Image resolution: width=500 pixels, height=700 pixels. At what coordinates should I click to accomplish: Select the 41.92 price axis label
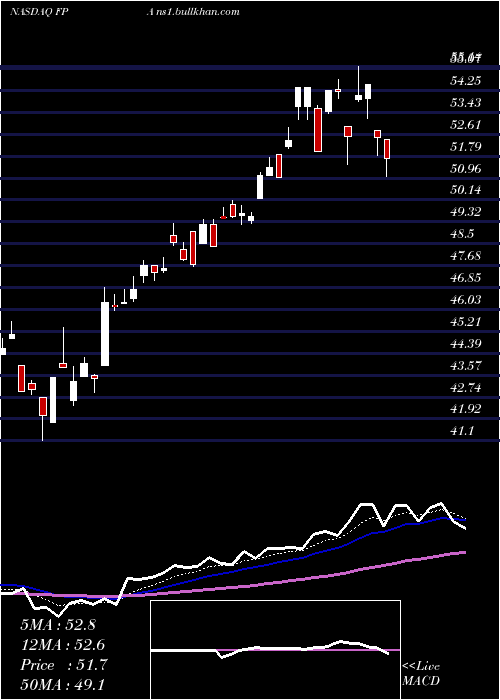(466, 409)
